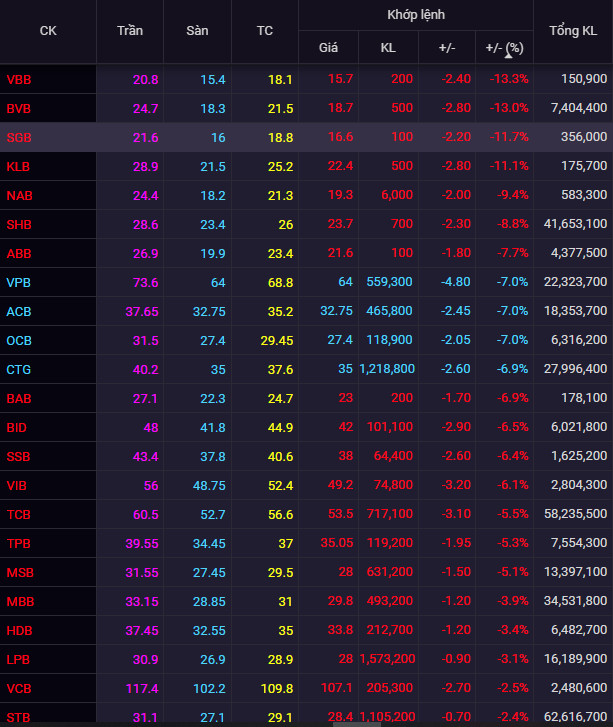Click the Khớp lệnh group header
The width and height of the screenshot is (613, 727).
[416, 15]
